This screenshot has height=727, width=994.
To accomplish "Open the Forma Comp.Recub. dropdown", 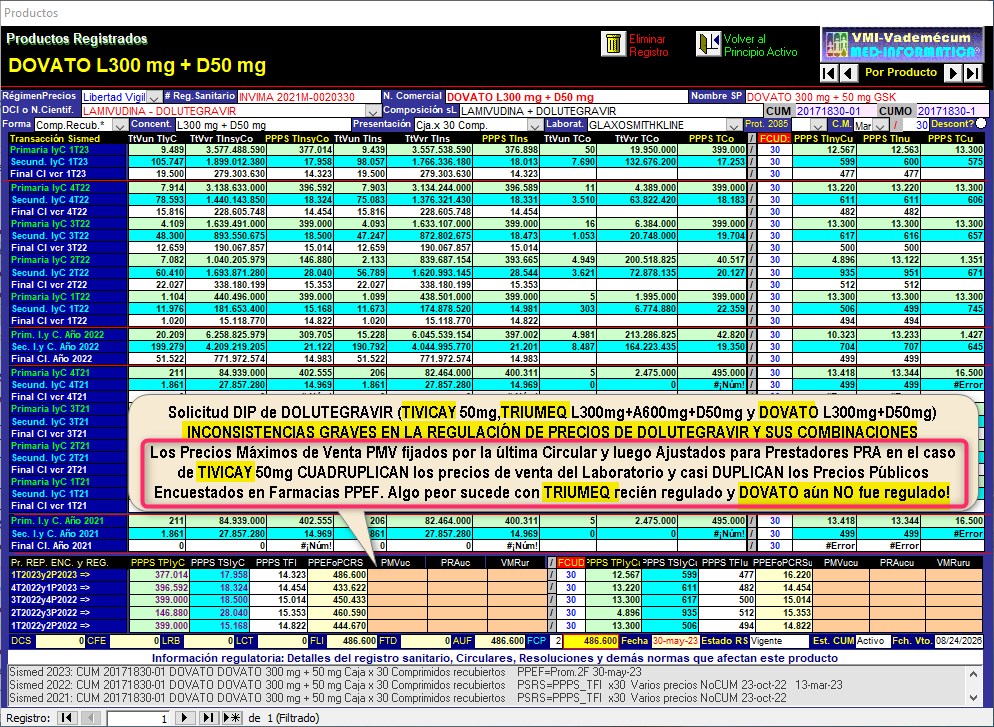I will click(118, 124).
